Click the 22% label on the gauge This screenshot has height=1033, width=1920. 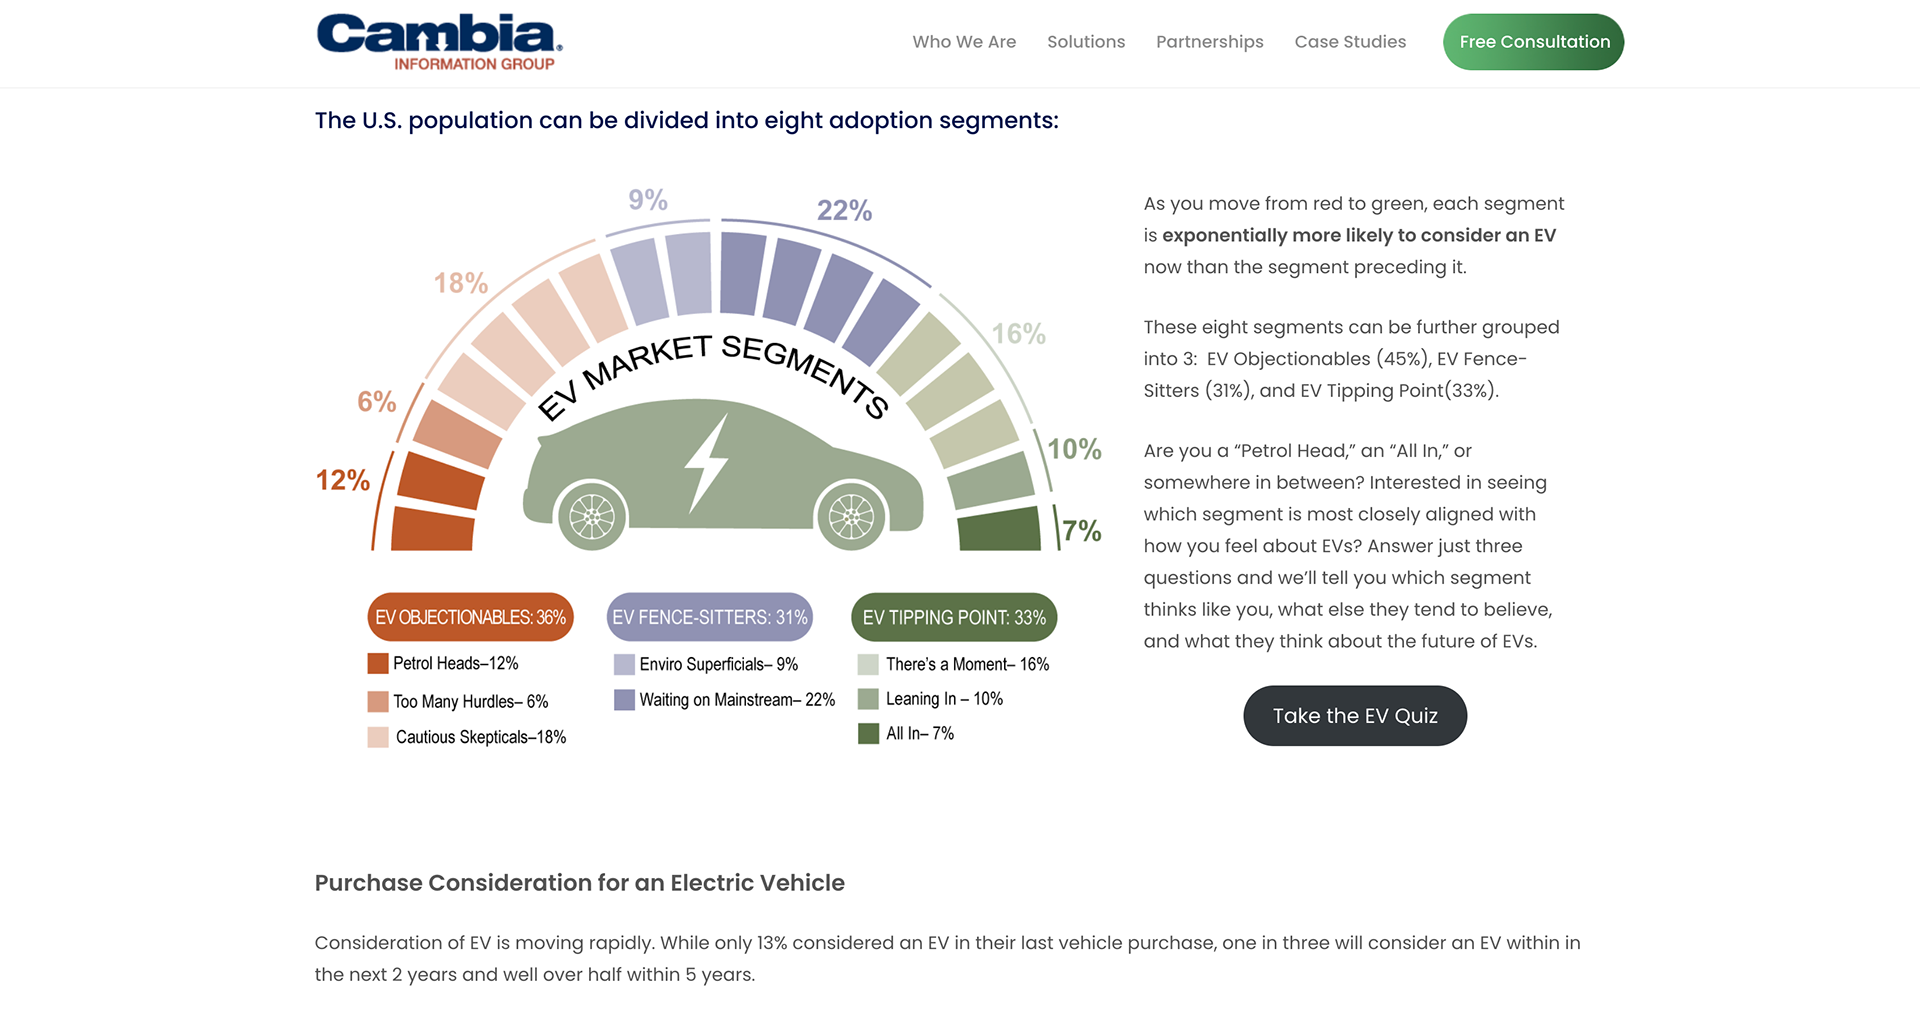click(845, 211)
